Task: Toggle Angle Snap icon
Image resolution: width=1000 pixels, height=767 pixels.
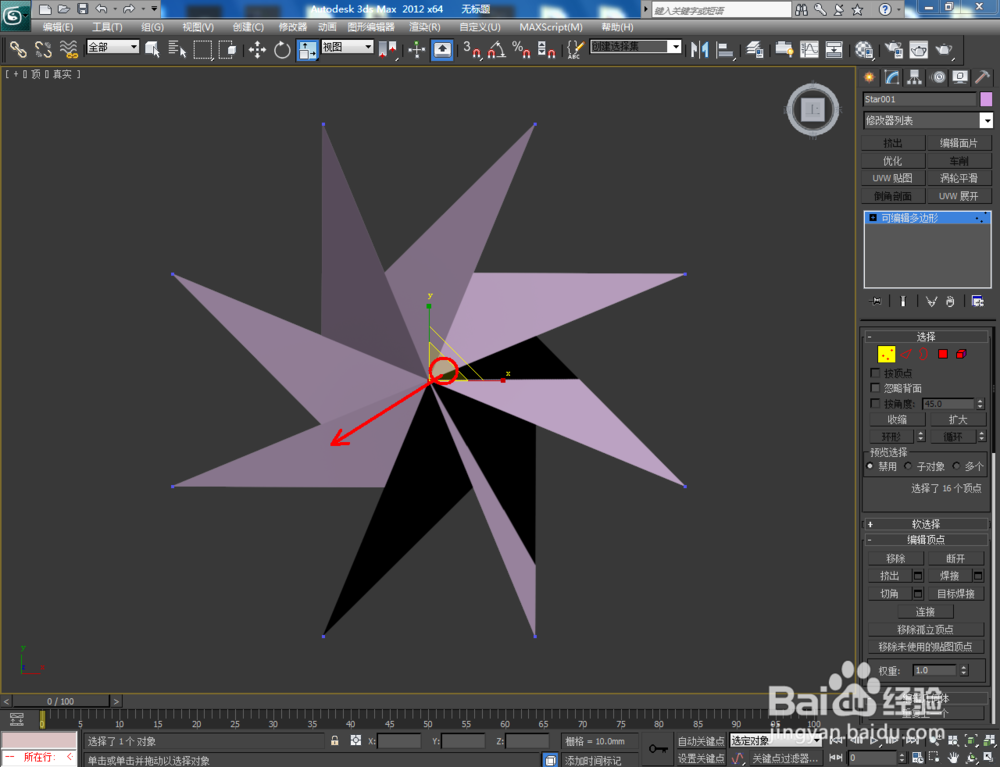Action: [x=497, y=49]
